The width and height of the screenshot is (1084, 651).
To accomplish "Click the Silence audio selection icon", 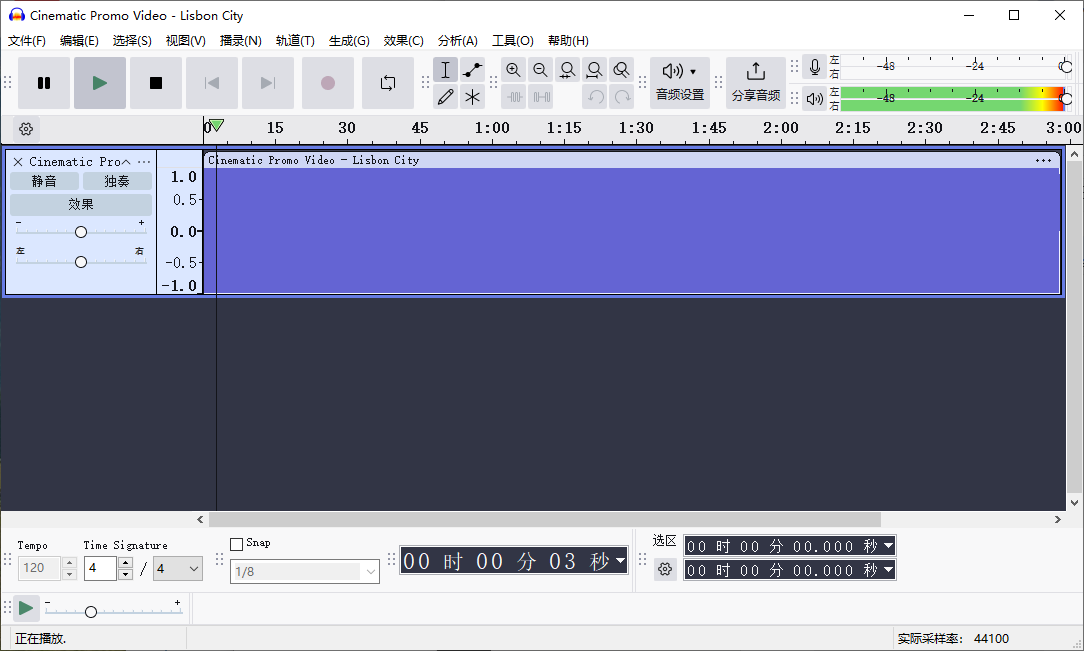I will coord(541,96).
